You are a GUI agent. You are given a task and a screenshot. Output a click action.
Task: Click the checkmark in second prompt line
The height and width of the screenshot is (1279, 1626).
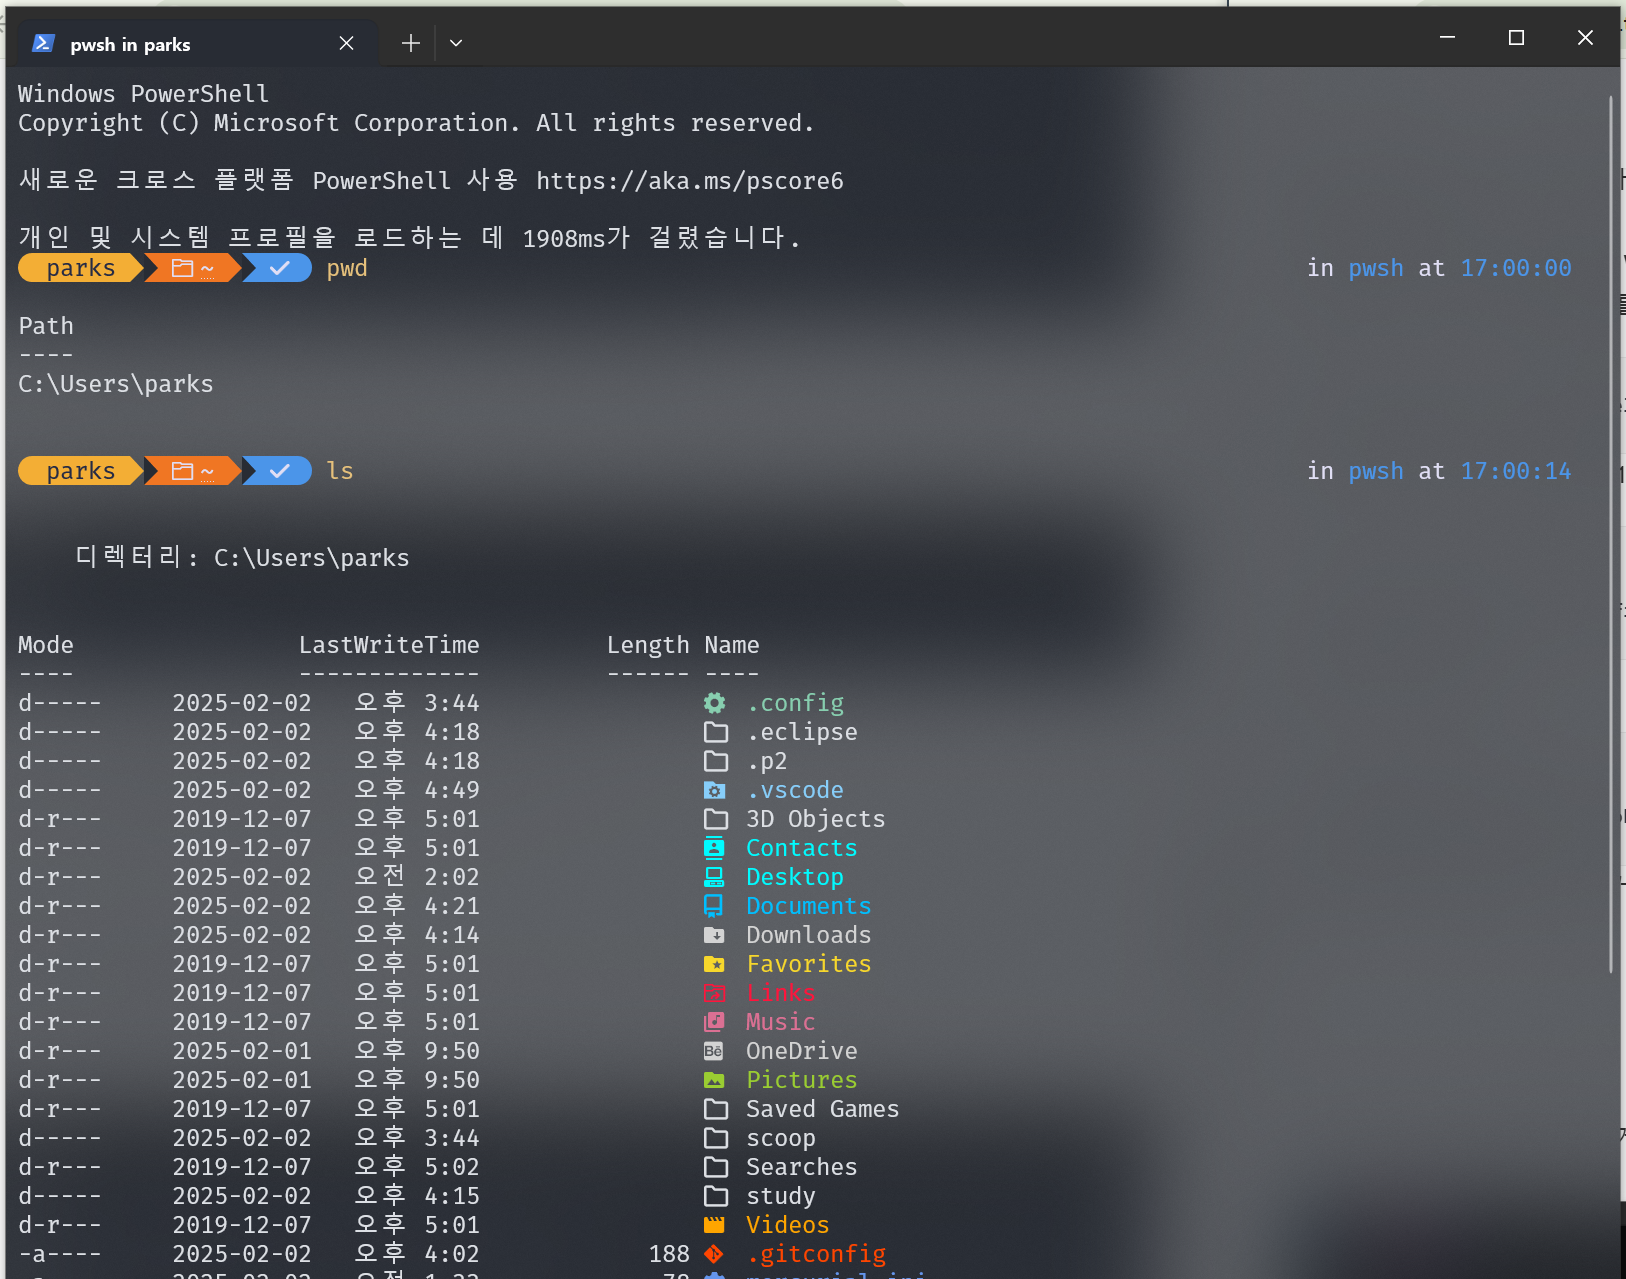point(280,470)
